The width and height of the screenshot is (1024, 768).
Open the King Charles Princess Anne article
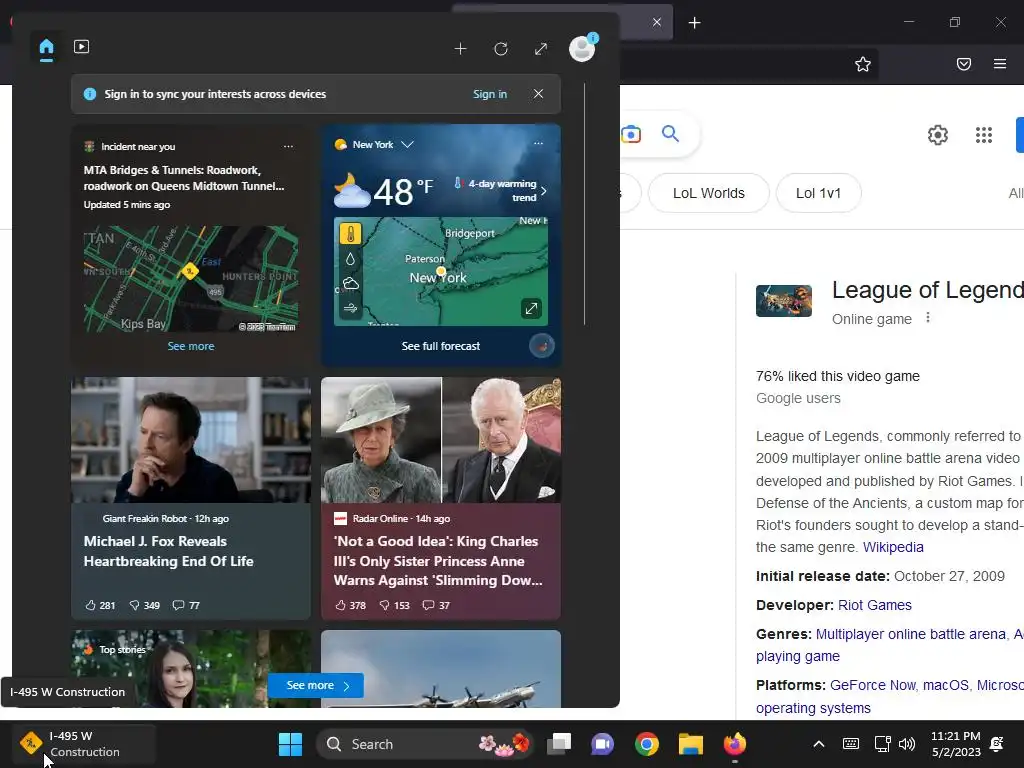(x=438, y=560)
